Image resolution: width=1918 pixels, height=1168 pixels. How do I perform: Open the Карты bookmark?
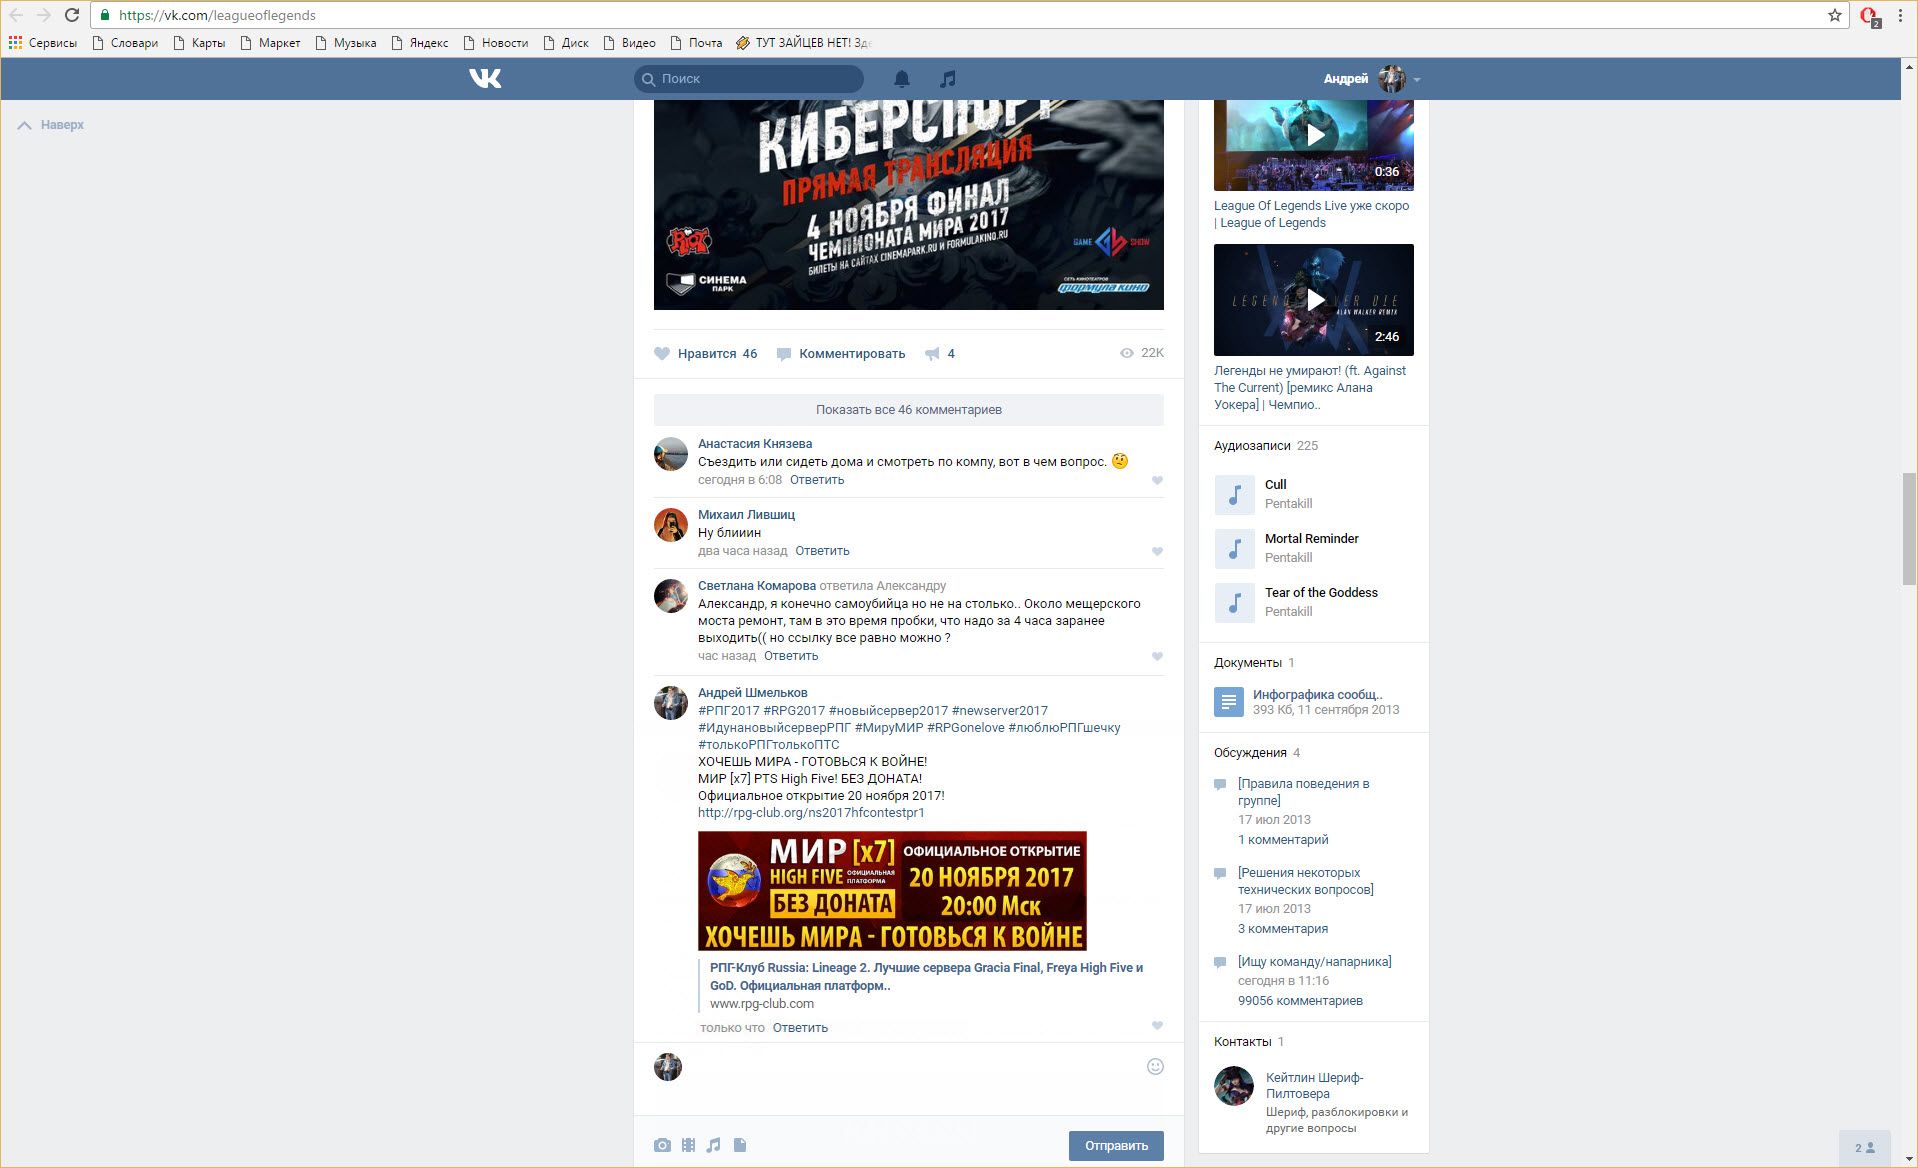tap(199, 43)
